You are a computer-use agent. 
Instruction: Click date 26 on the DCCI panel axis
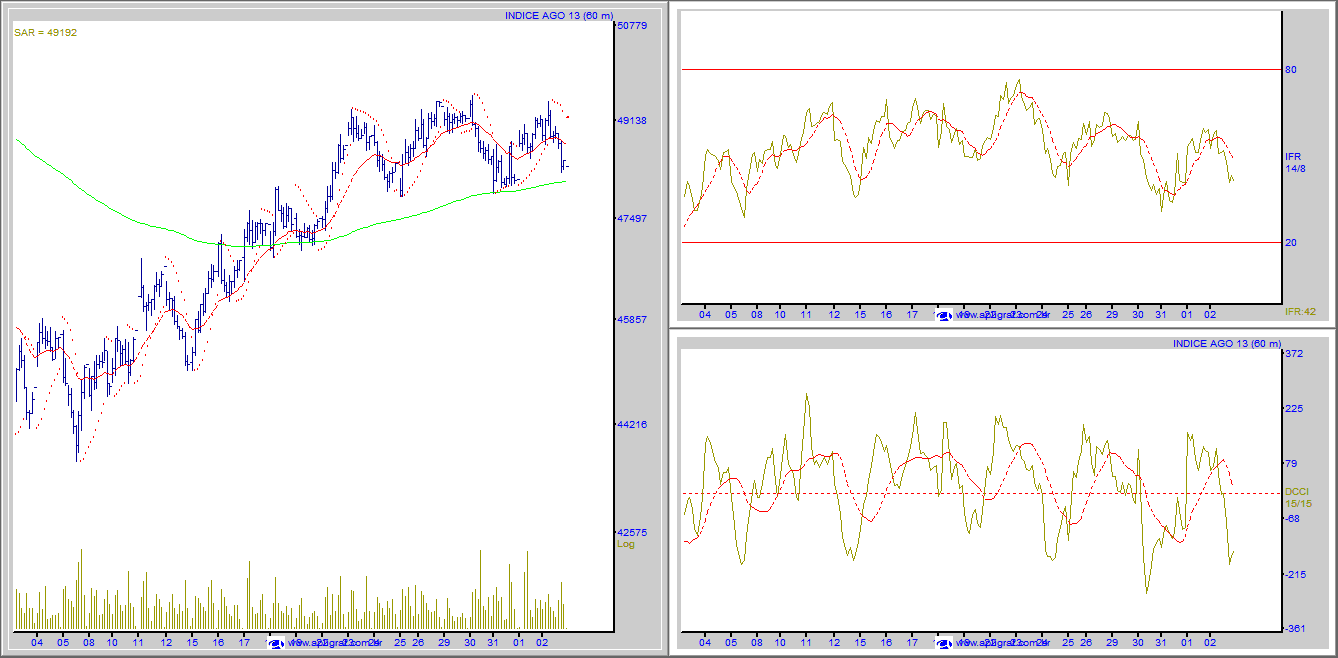pos(1086,643)
